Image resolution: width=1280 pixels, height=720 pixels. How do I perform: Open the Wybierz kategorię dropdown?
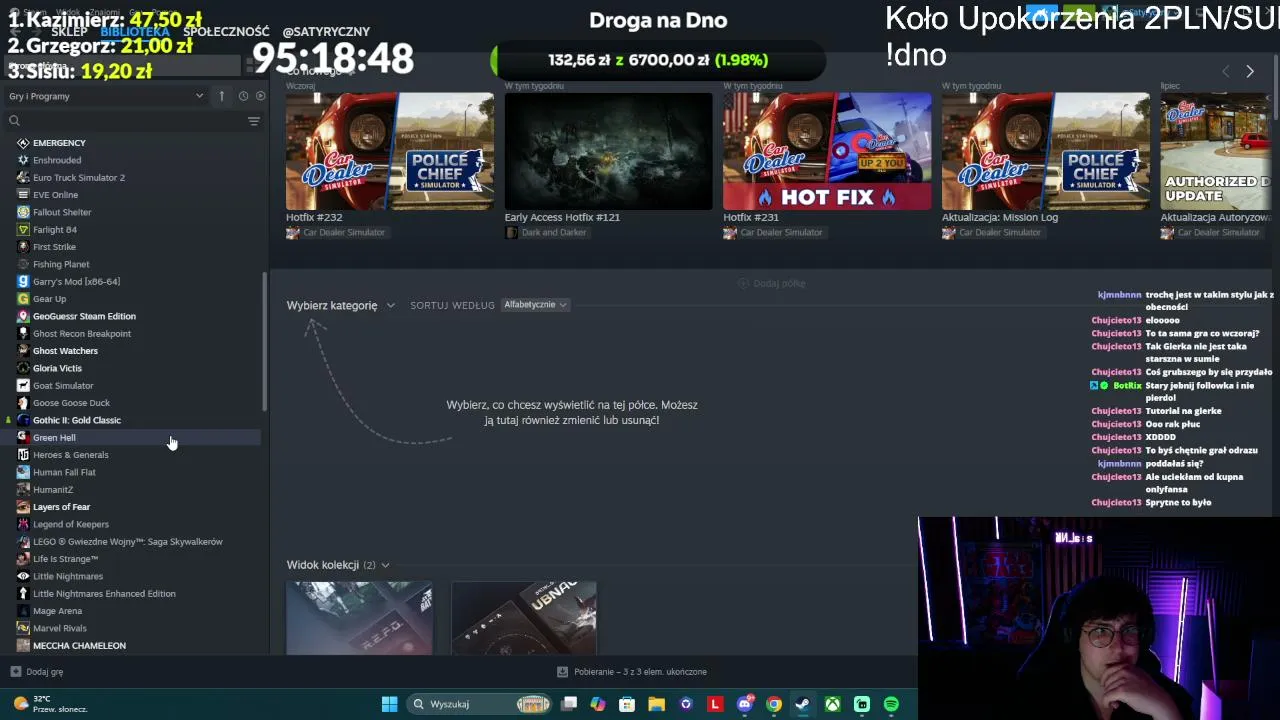(340, 305)
